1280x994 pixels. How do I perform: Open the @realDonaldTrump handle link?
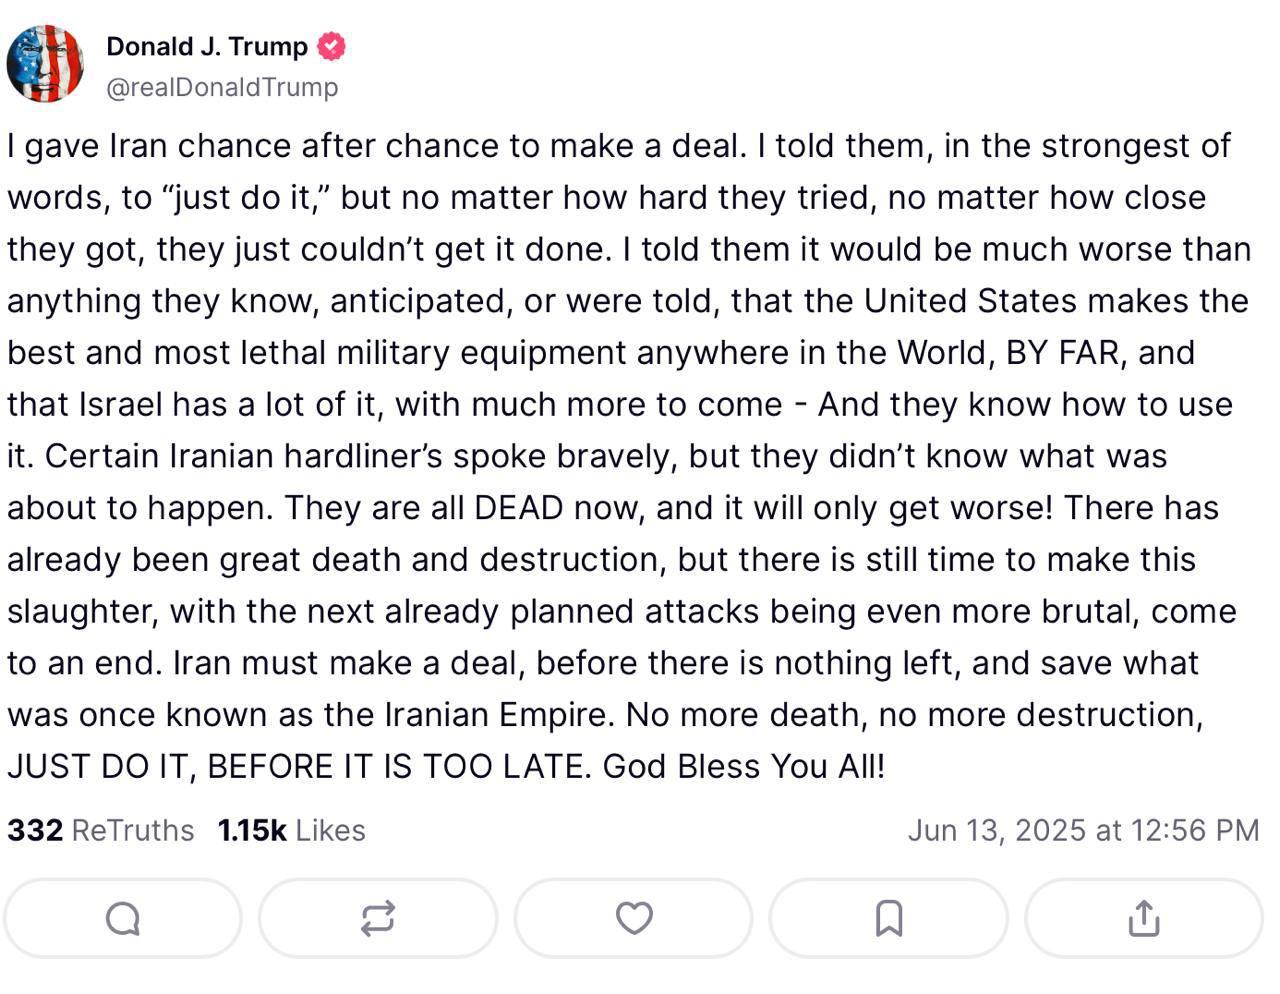222,87
